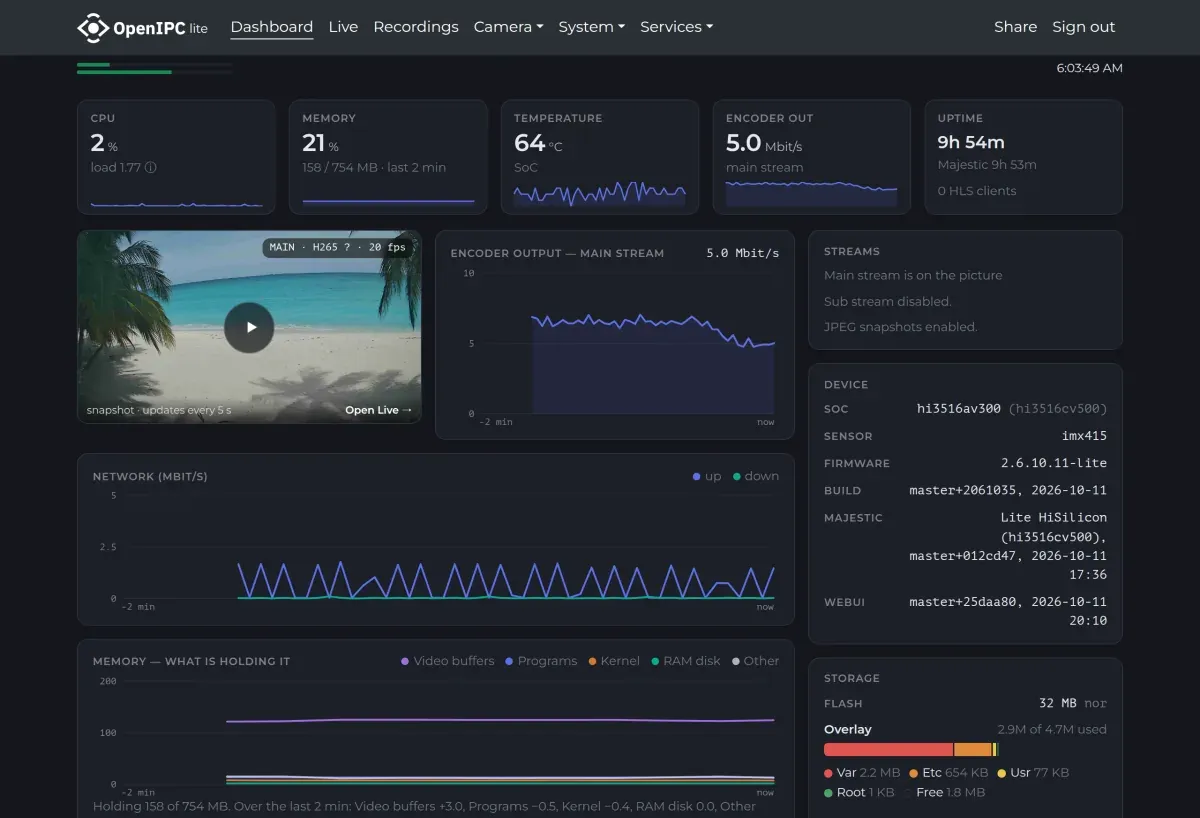This screenshot has height=818, width=1200.
Task: Expand the System dropdown menu
Action: [x=591, y=27]
